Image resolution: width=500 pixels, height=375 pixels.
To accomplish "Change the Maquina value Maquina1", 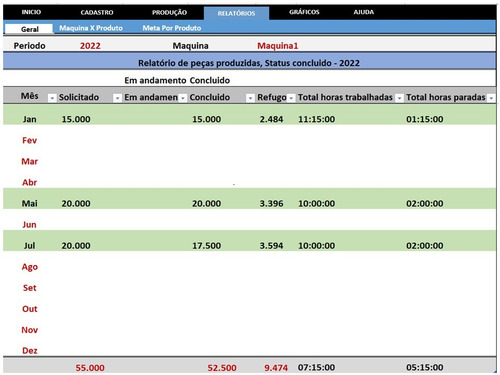I will (278, 46).
